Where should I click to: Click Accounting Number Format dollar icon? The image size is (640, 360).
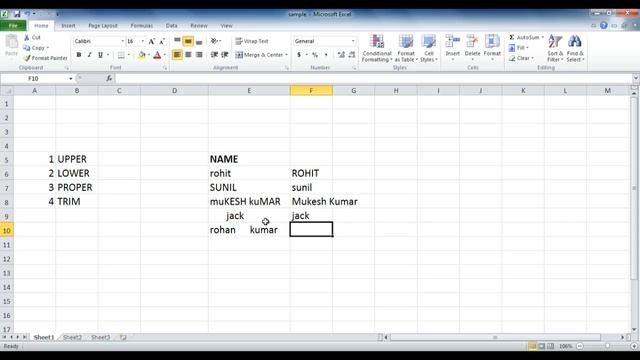click(299, 55)
